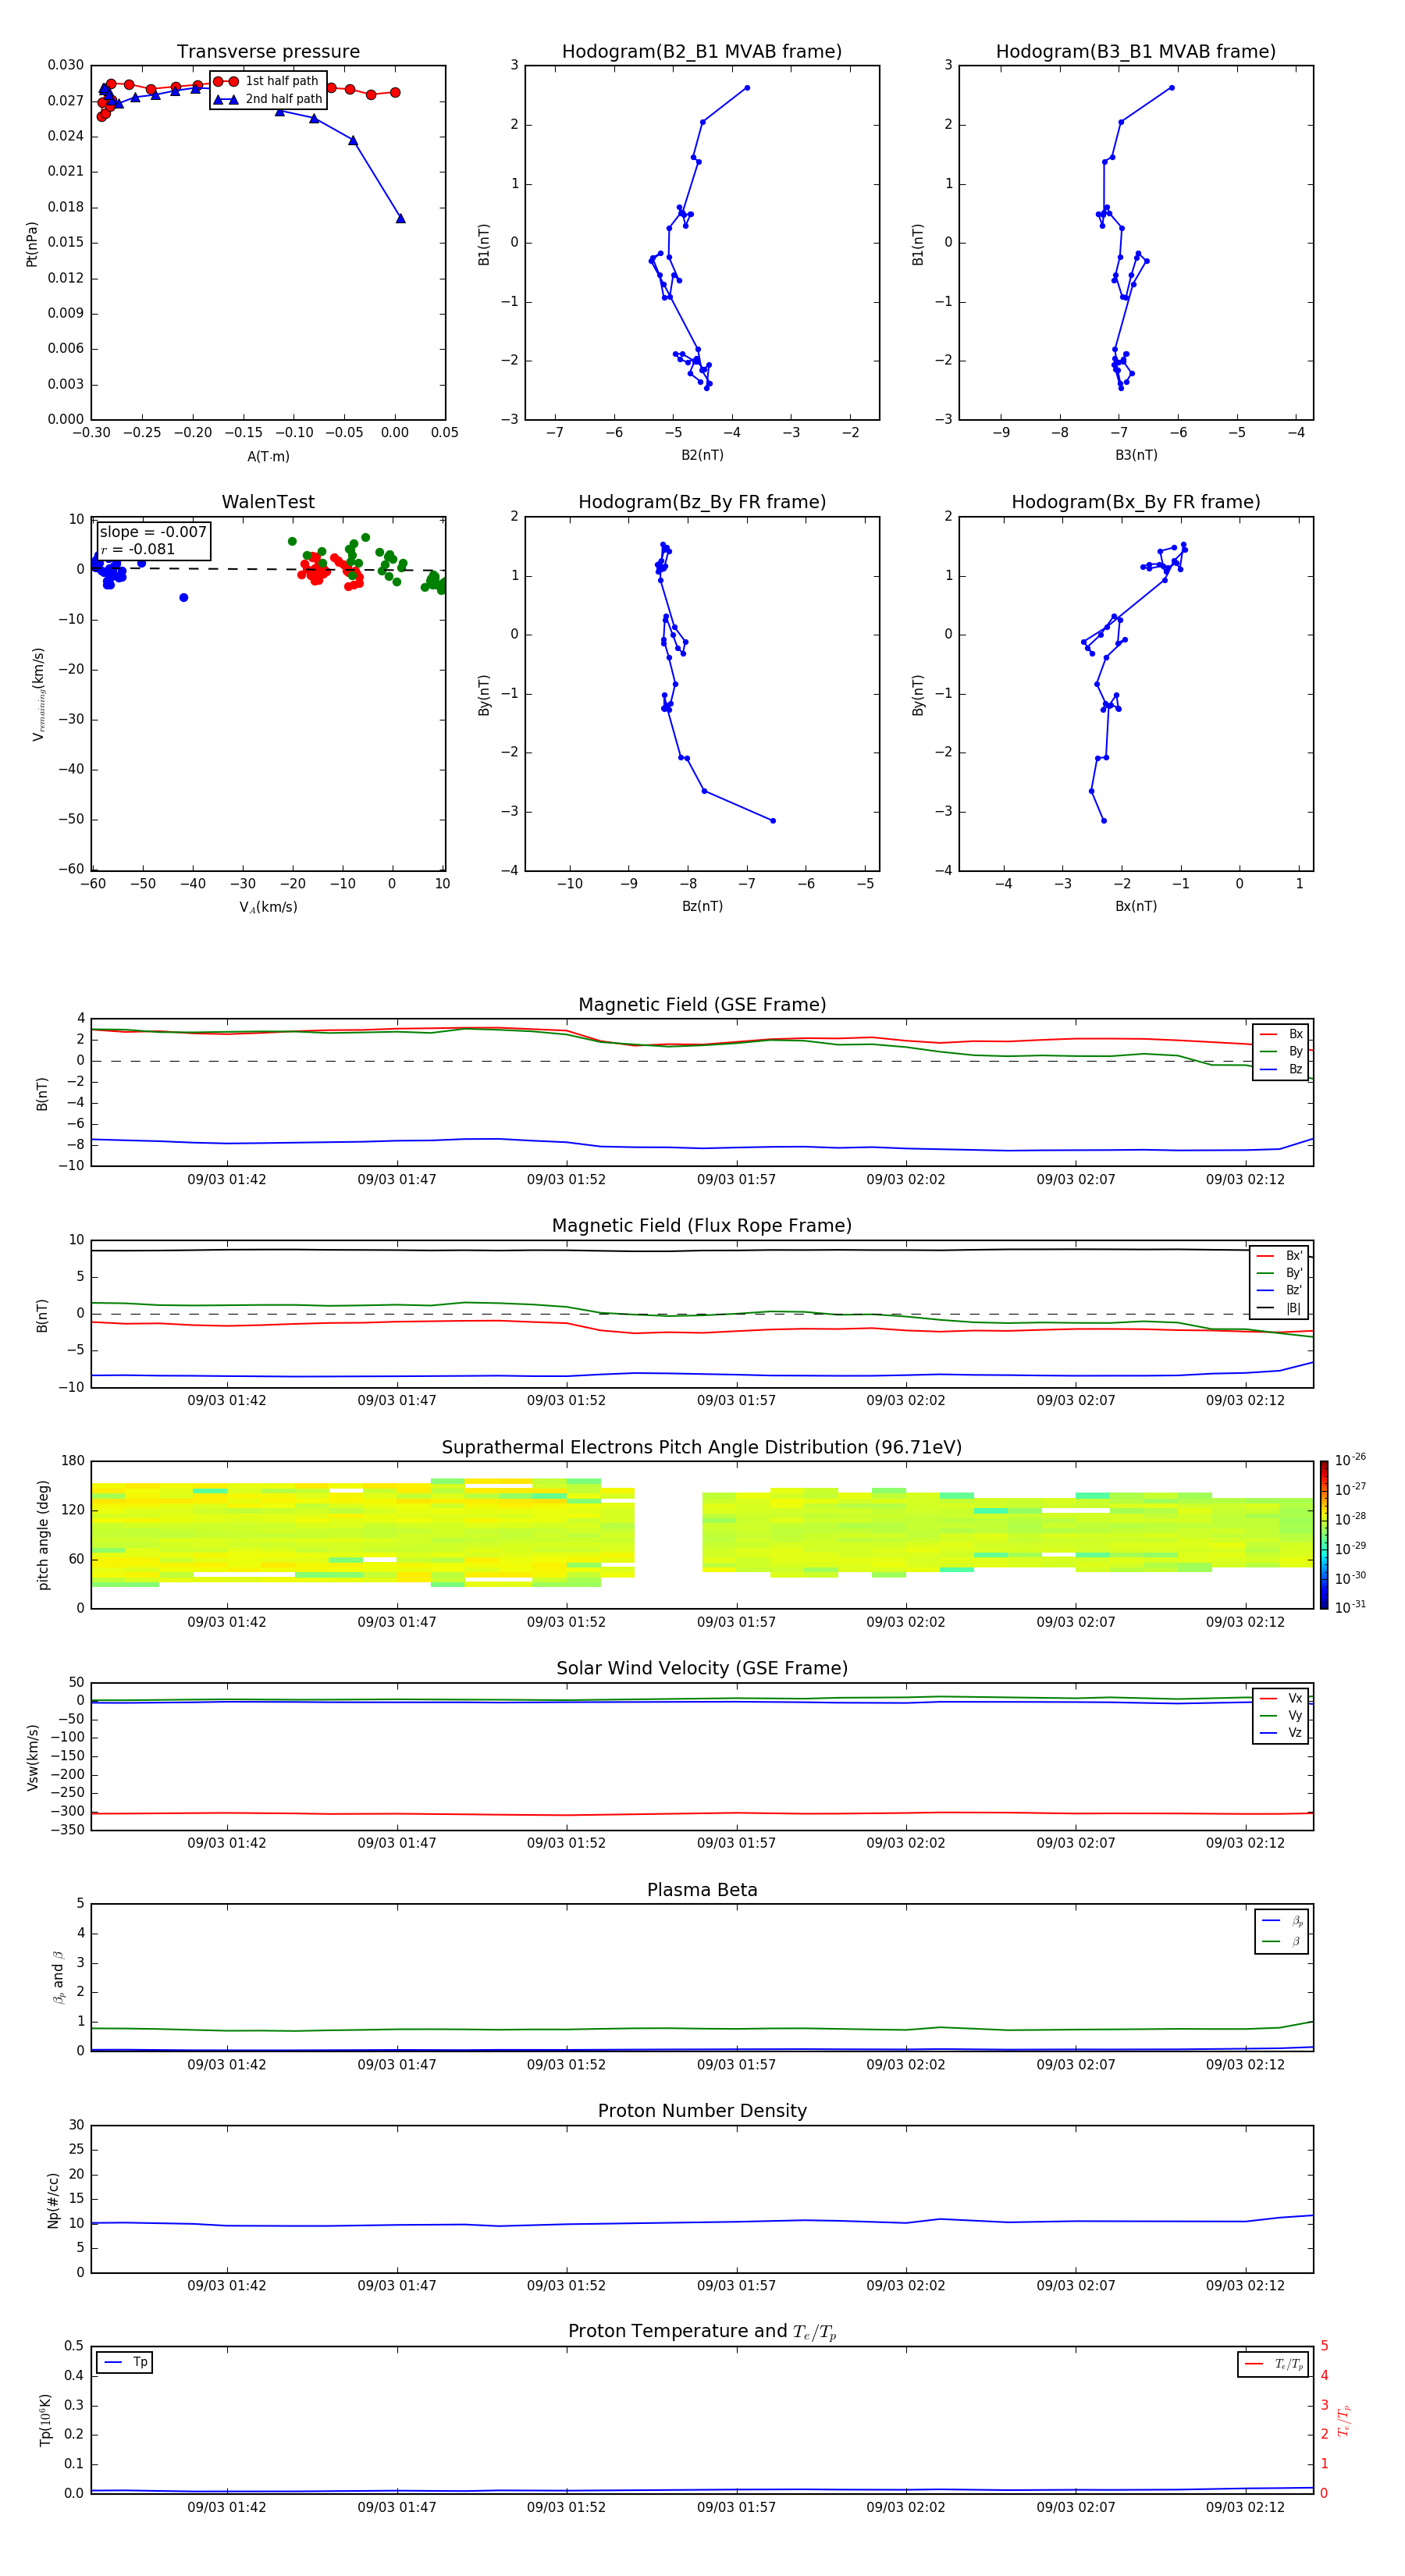Click 'Solar Wind Velocity (GSE Frame)' title

(x=702, y=1669)
